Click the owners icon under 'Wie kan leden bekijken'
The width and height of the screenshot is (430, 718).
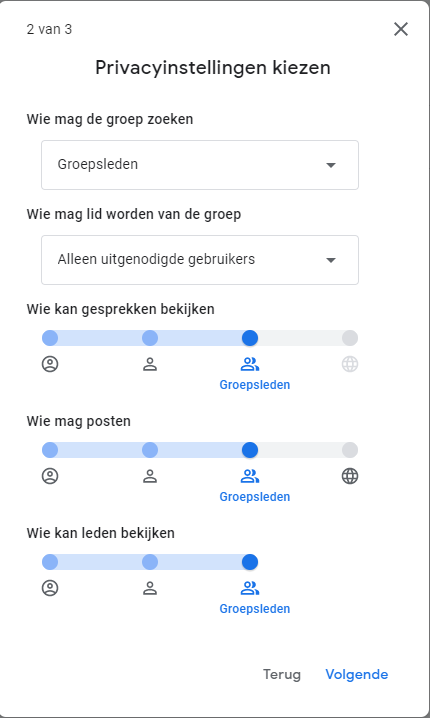50,588
